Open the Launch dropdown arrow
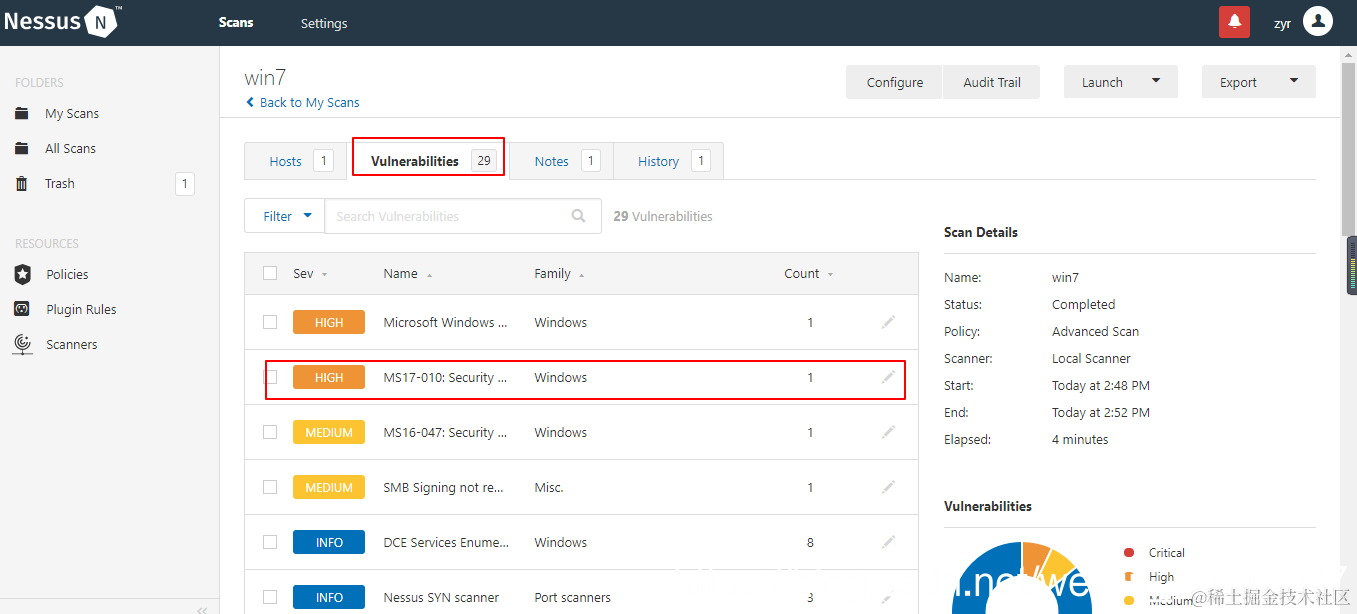The image size is (1357, 614). click(x=1156, y=81)
